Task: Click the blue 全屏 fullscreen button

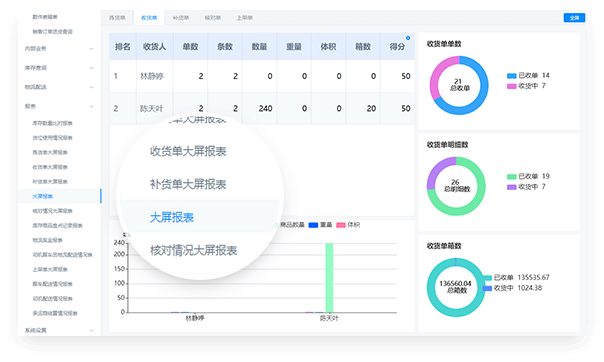Action: [x=574, y=18]
